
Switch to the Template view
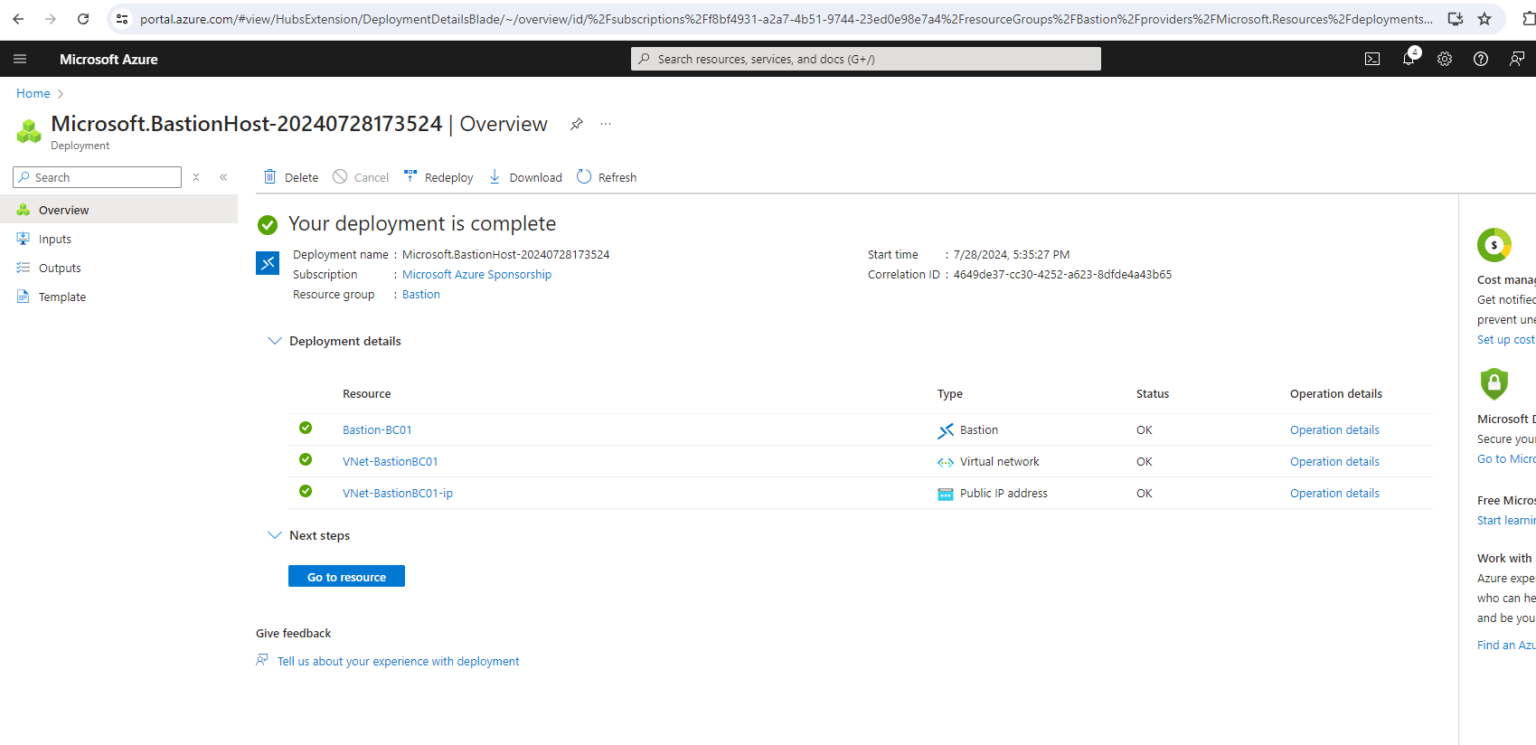[x=61, y=296]
